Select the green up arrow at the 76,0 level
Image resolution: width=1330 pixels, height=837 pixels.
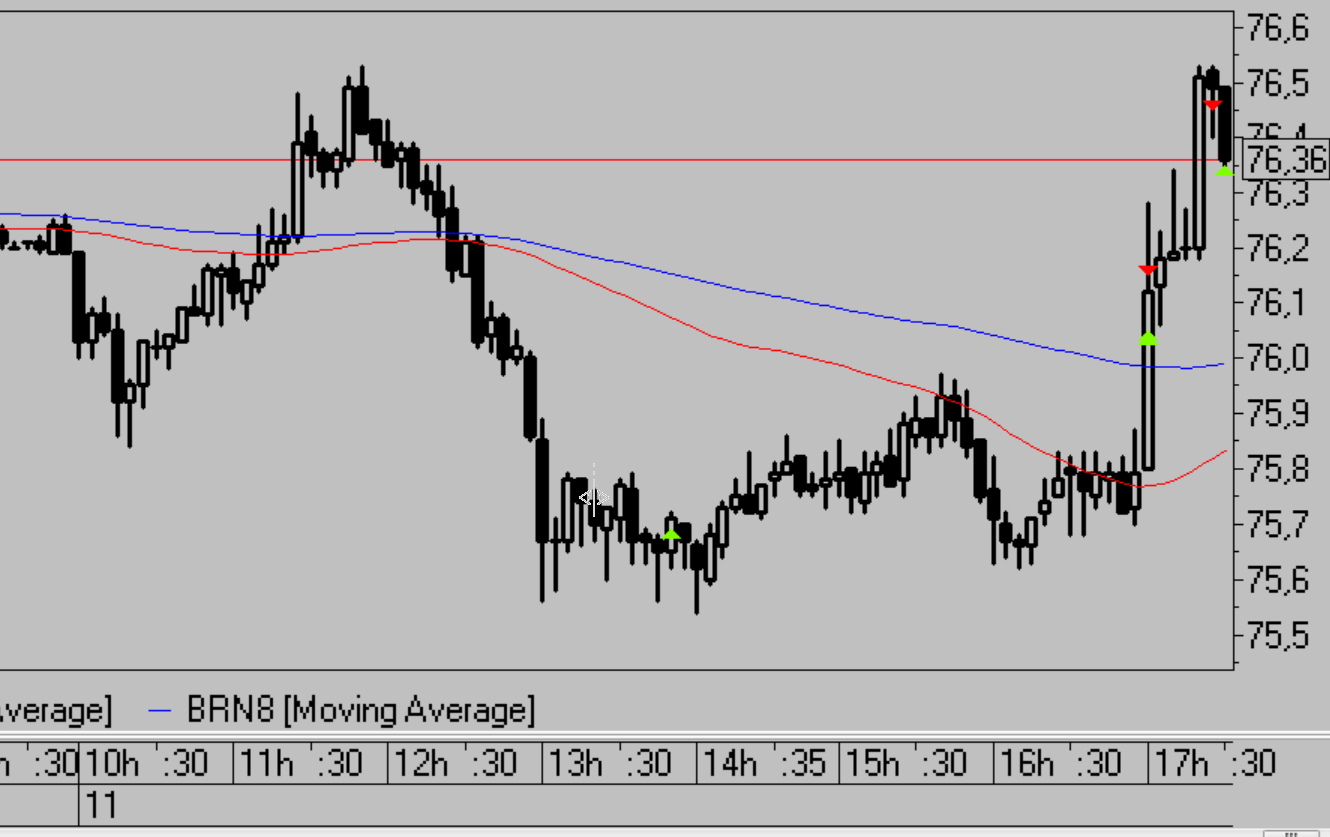1148,338
